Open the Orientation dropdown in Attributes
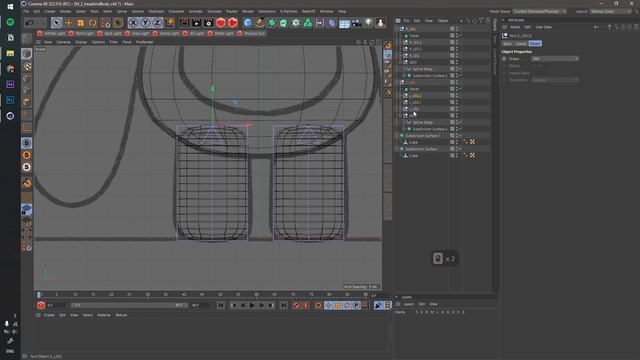Screen dimensions: 640x360 click(x=555, y=80)
